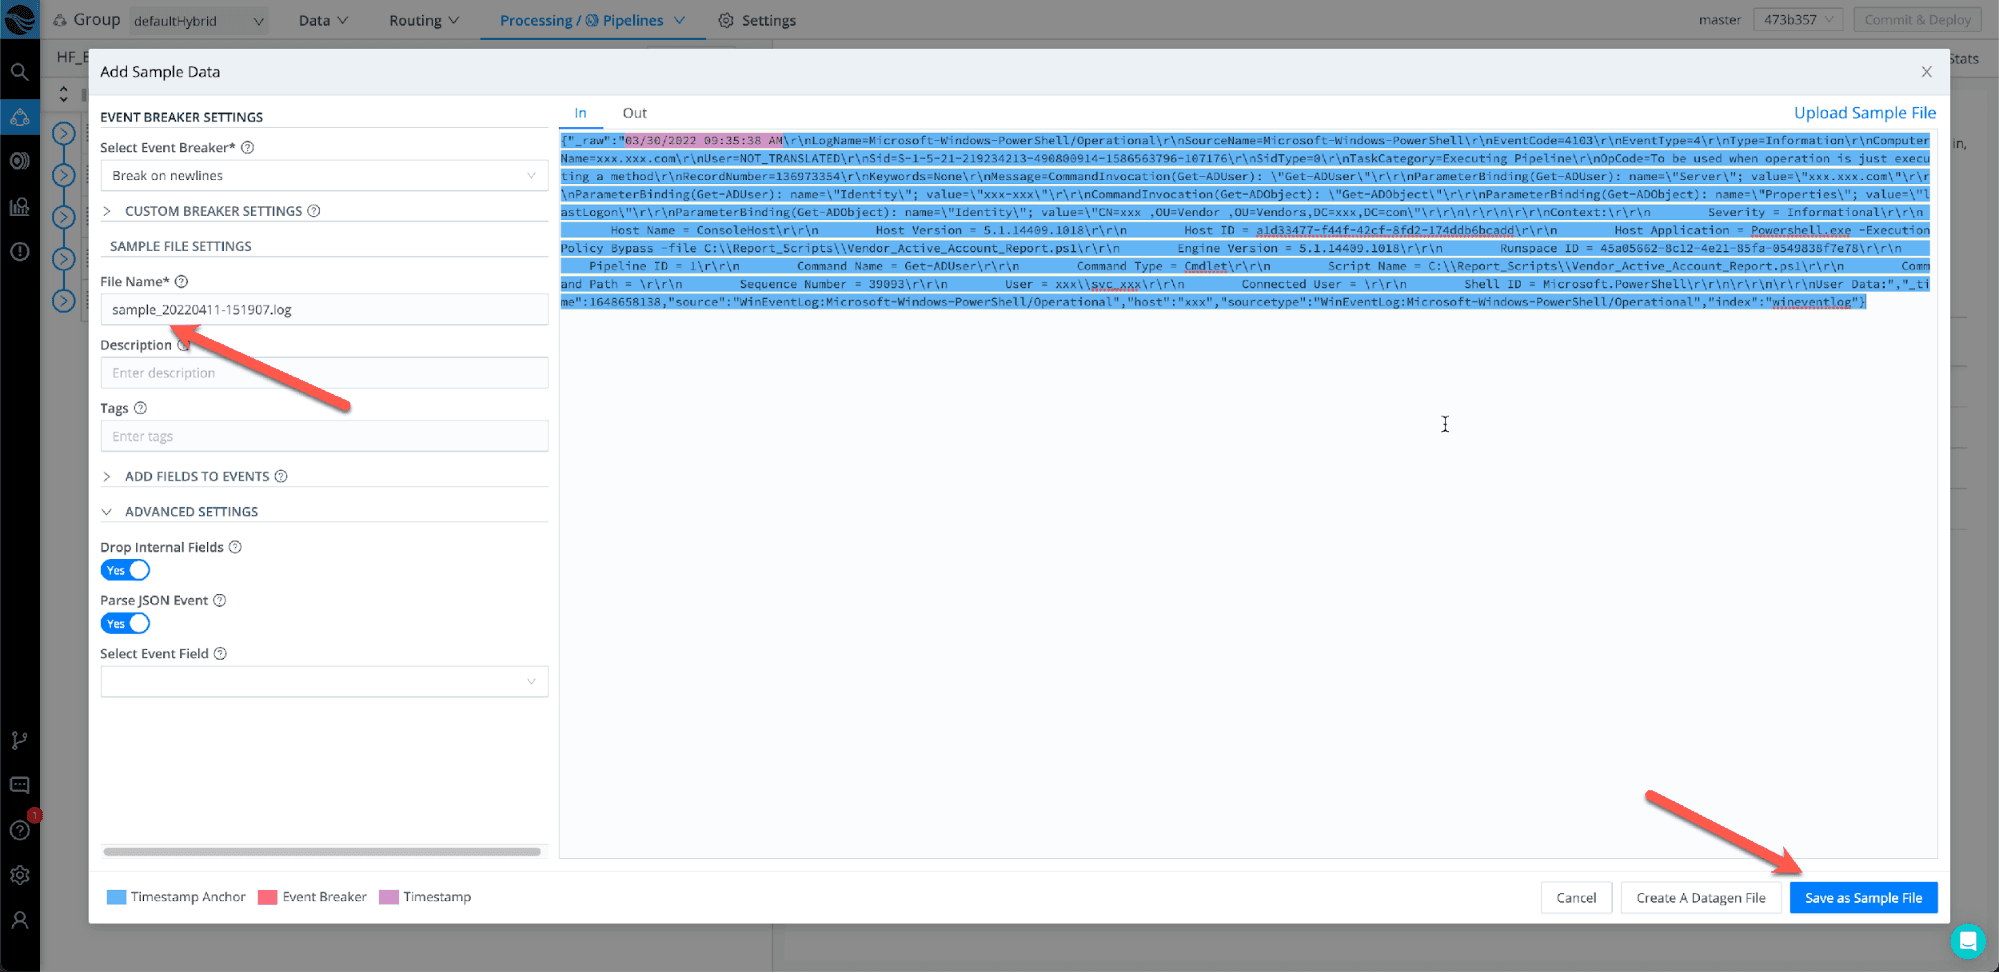Open the Select Event Field dropdown
The width and height of the screenshot is (1999, 973).
324,682
